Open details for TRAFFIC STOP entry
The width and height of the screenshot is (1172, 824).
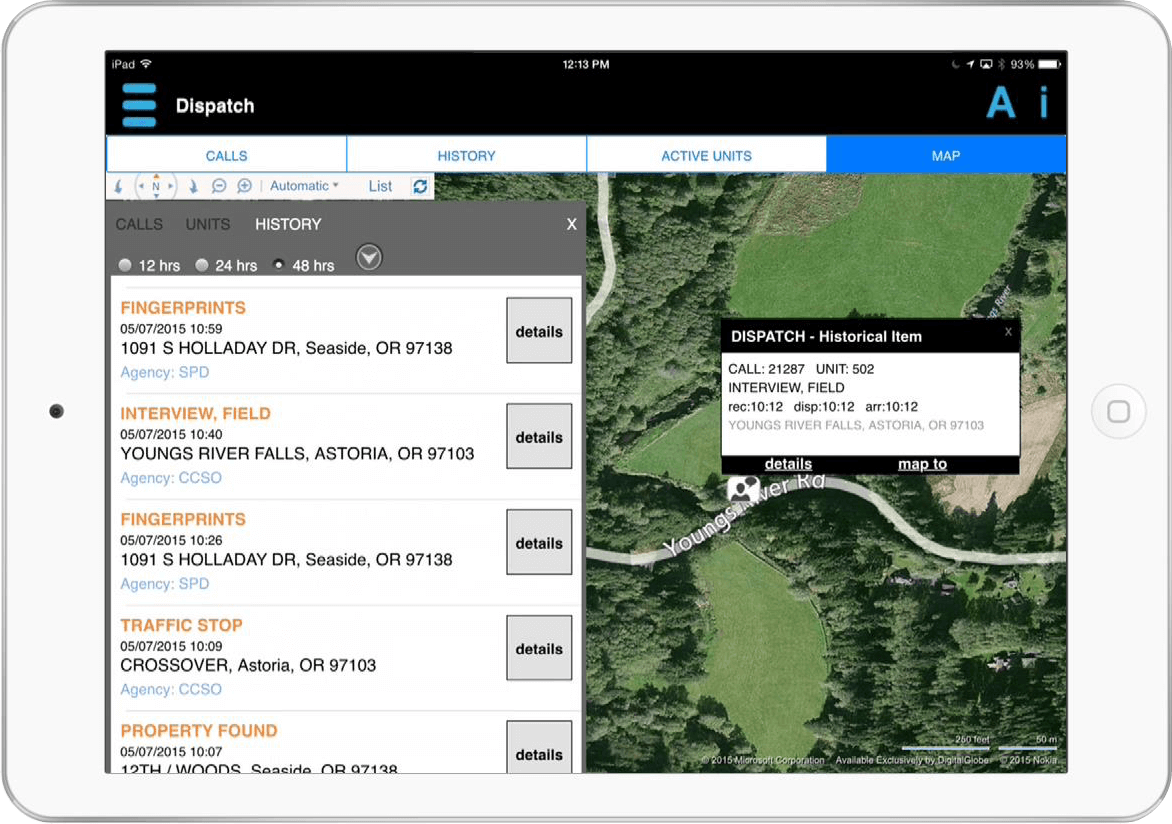coord(539,649)
